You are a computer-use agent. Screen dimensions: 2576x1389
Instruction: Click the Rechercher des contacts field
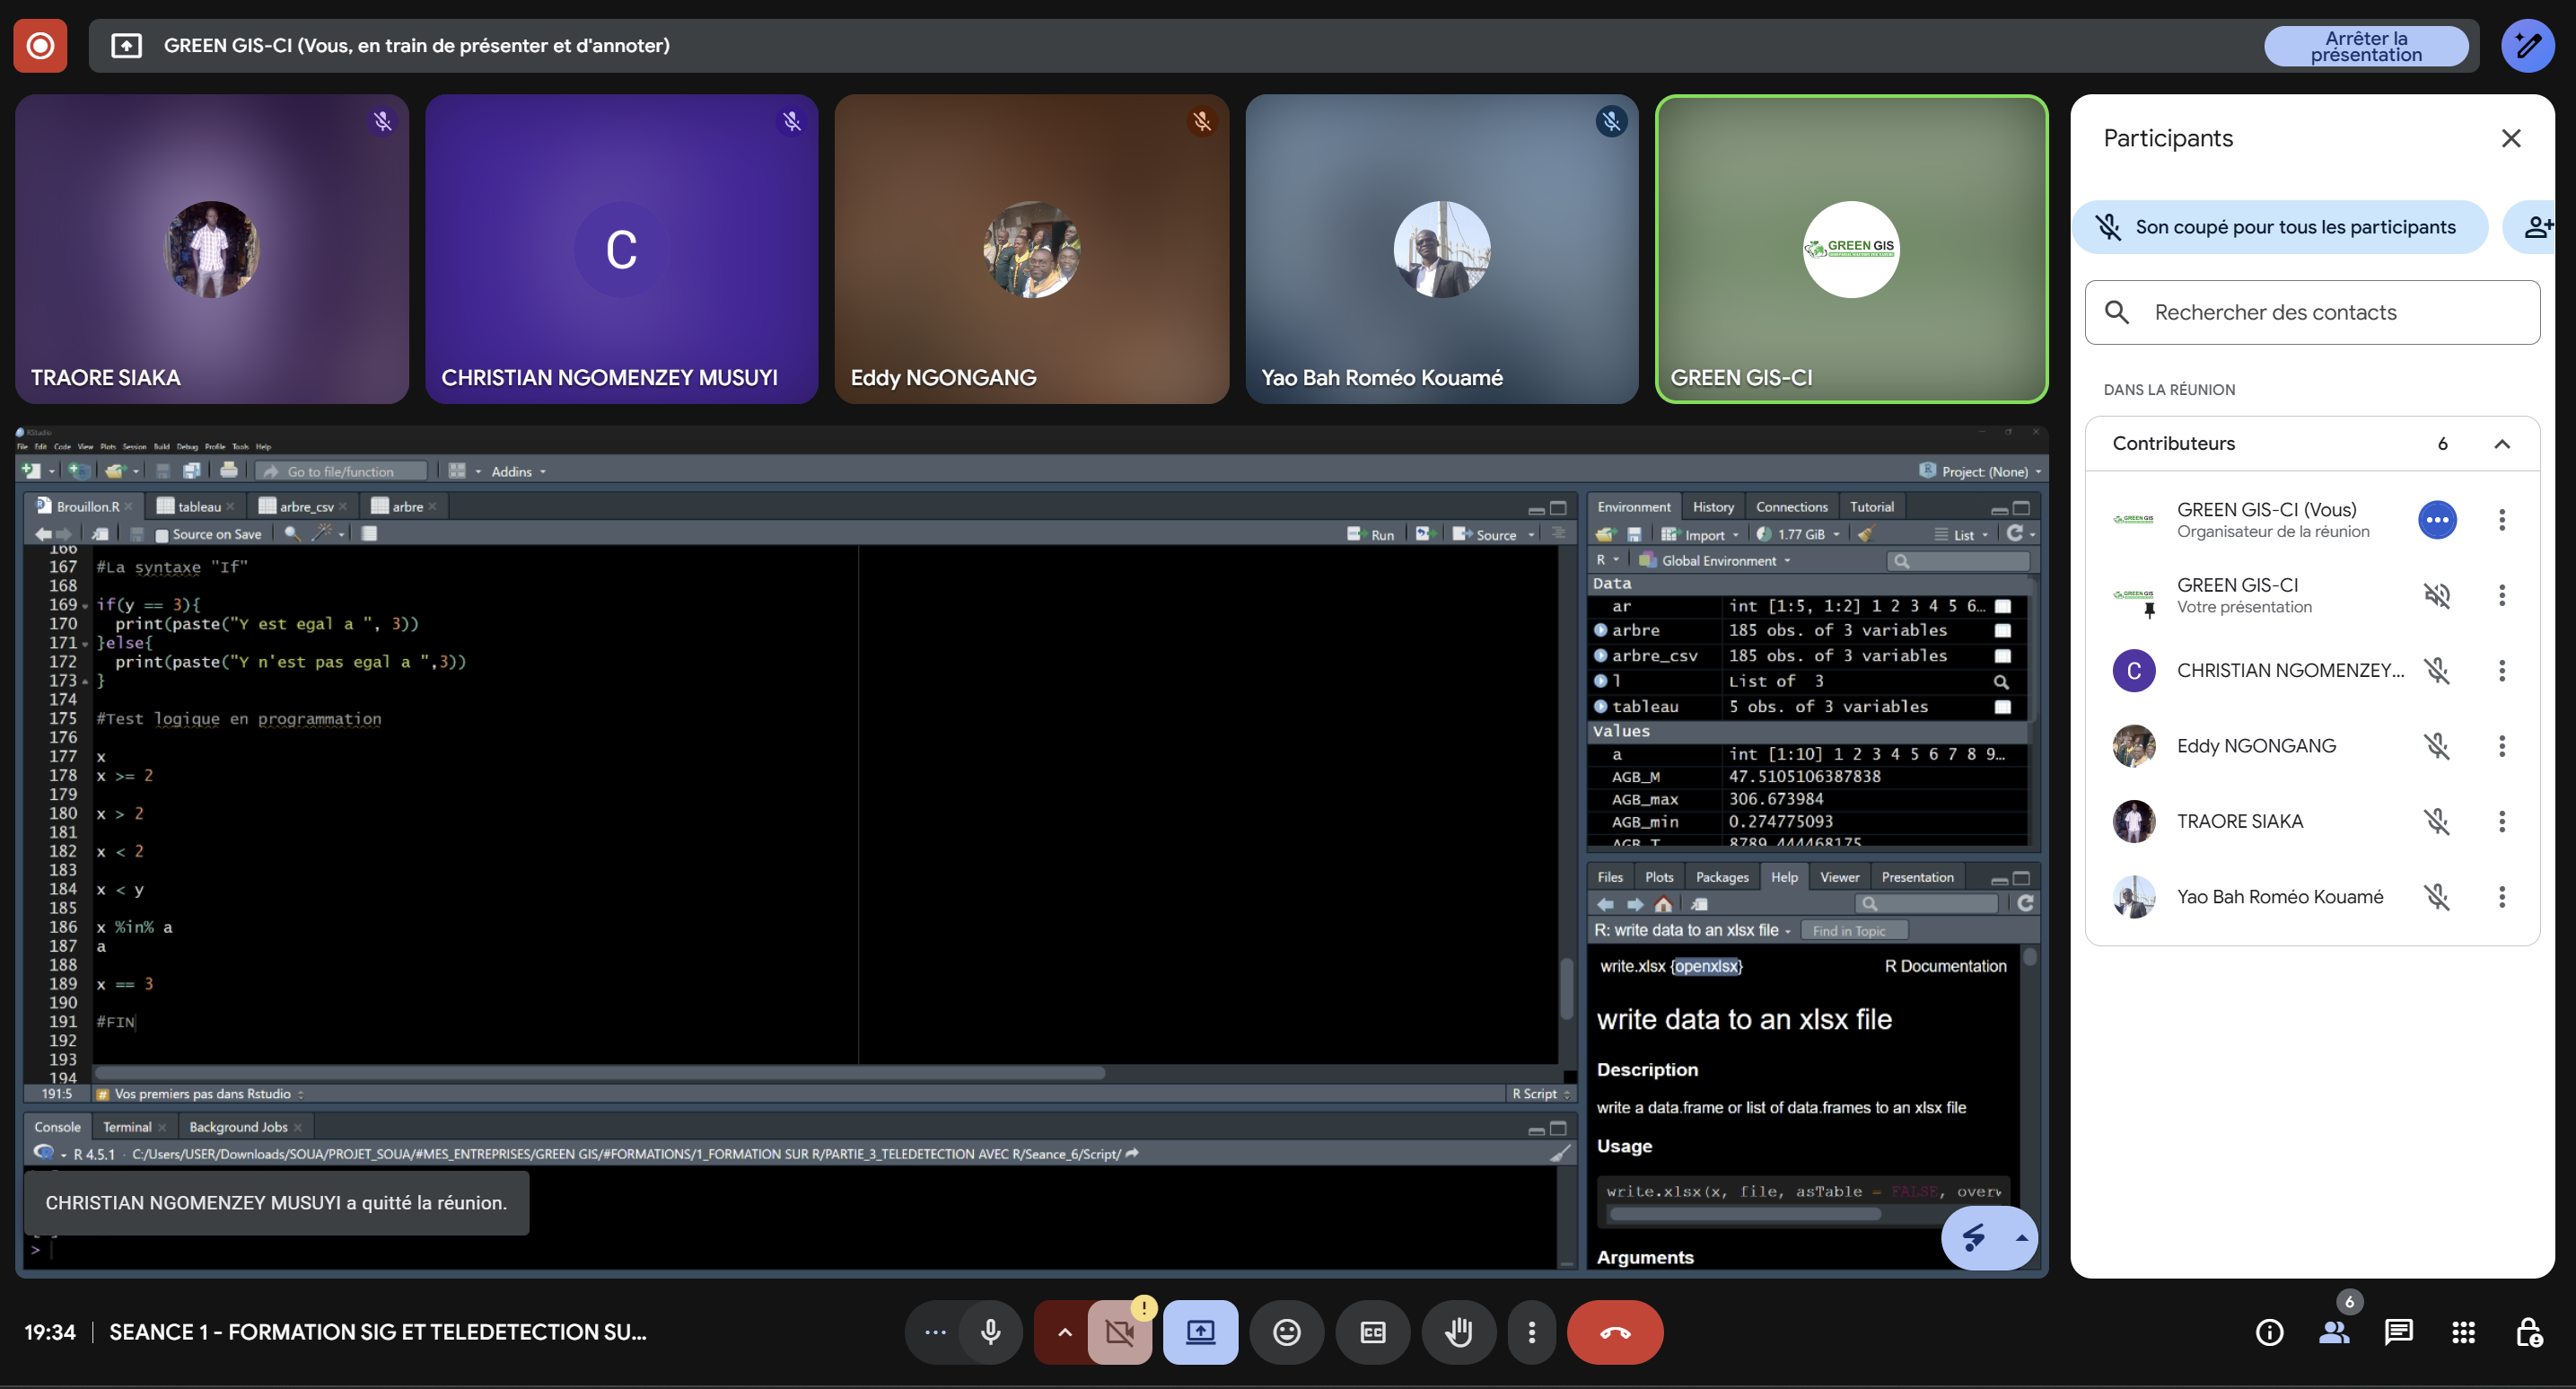(x=2311, y=312)
